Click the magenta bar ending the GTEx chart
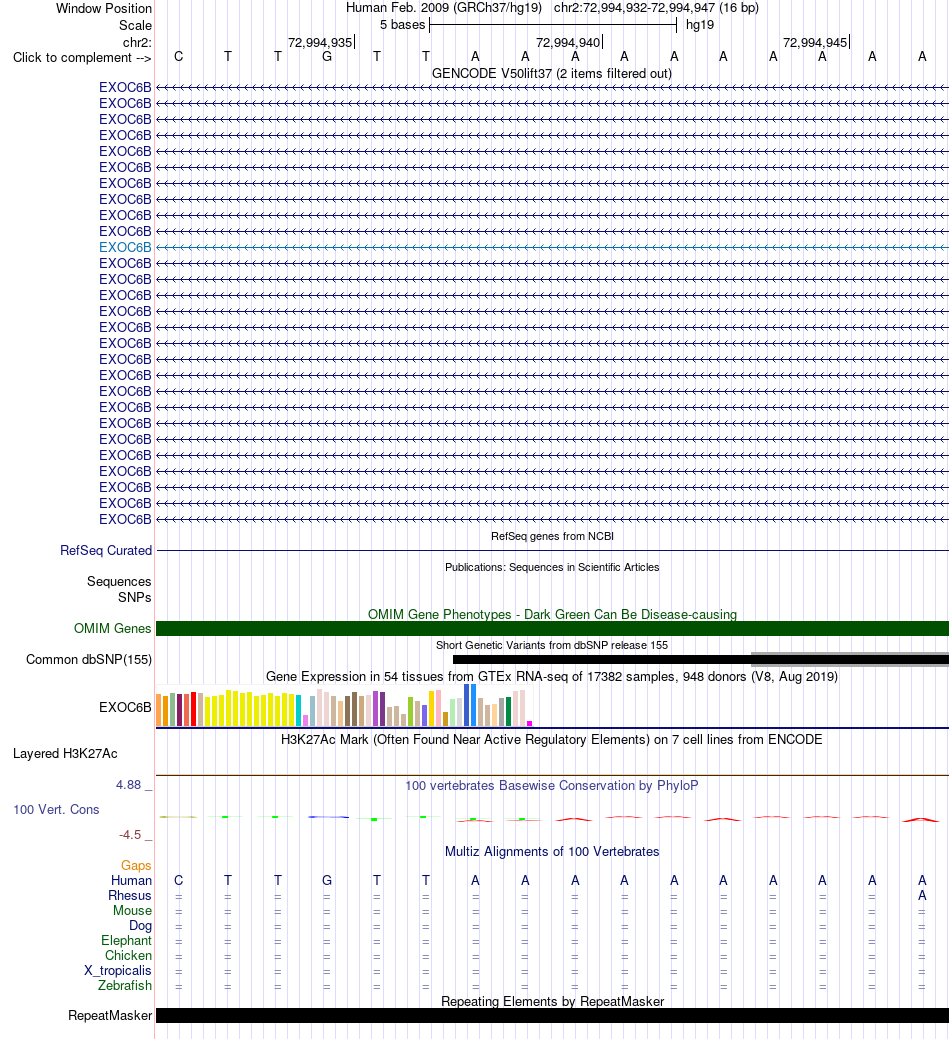This screenshot has width=950, height=1039. [529, 723]
